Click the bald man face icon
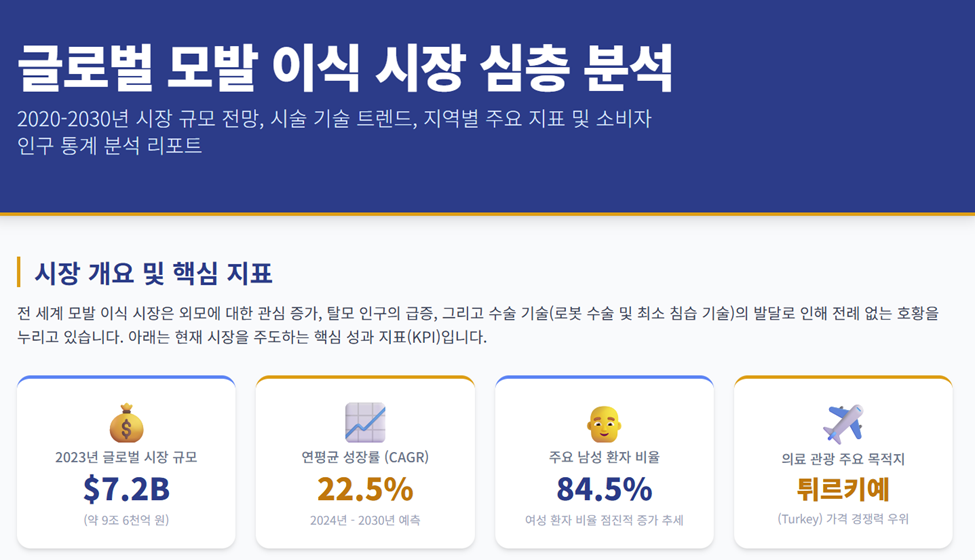 (x=604, y=424)
